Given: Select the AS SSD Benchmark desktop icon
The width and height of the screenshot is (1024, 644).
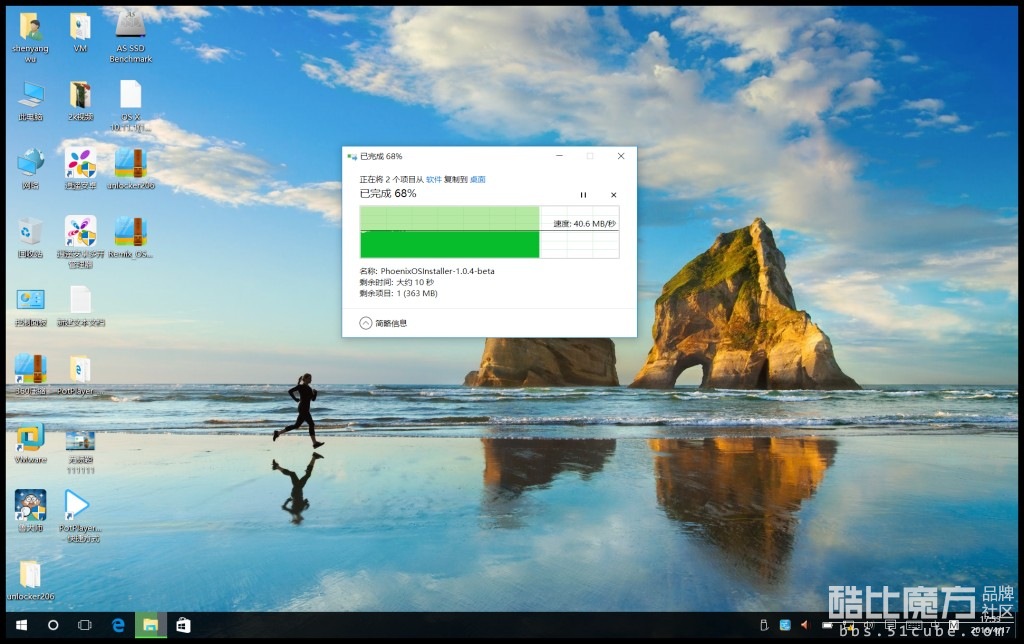Looking at the screenshot, I should pos(130,24).
